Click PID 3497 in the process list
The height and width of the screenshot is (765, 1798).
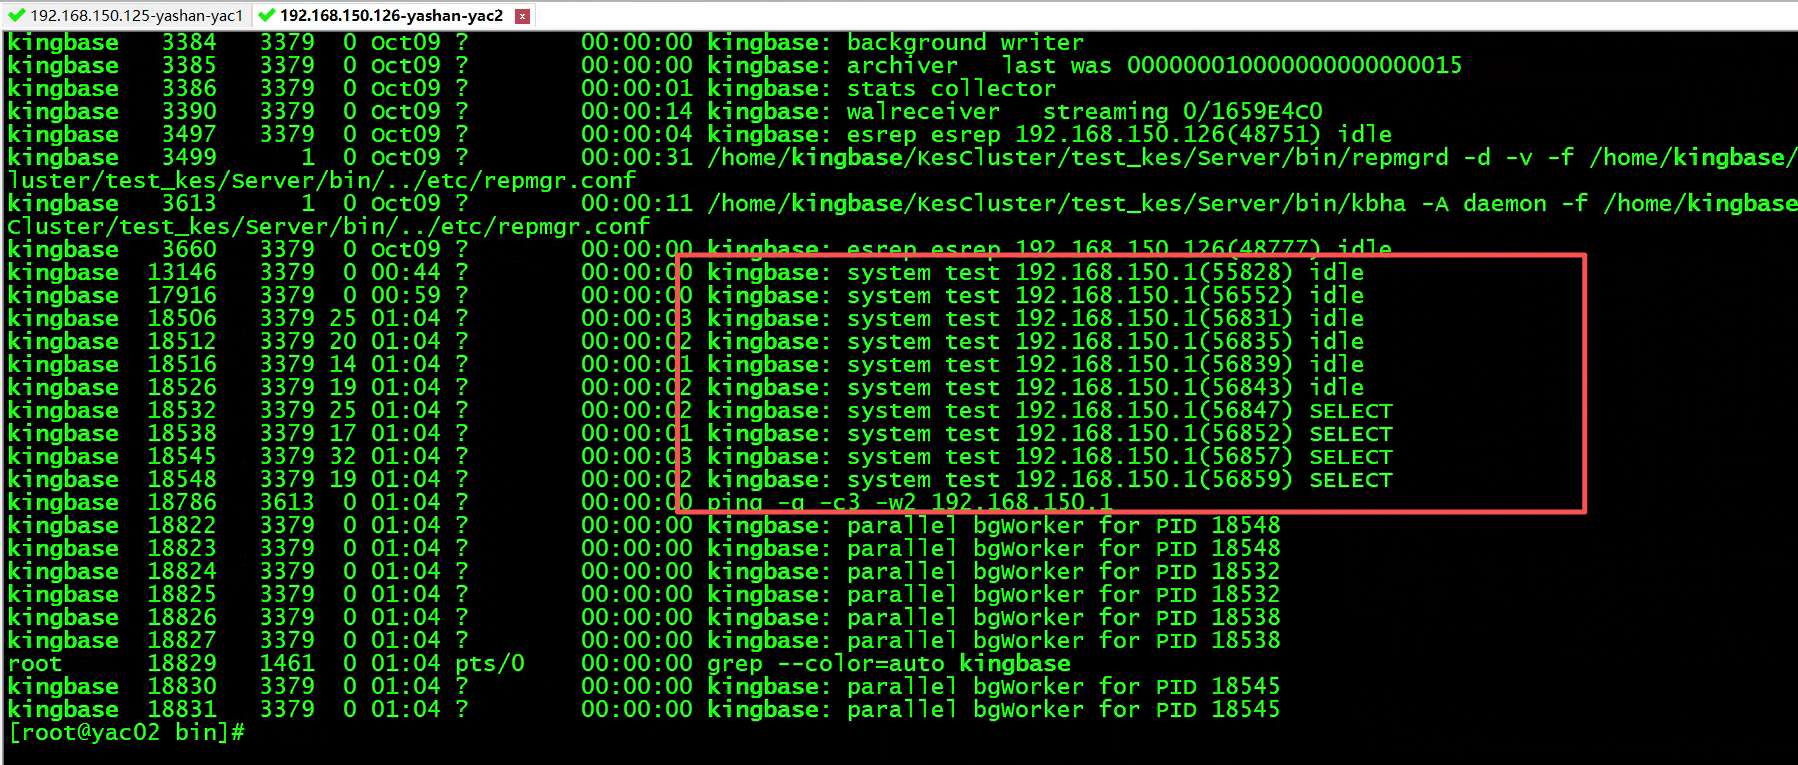(x=189, y=134)
